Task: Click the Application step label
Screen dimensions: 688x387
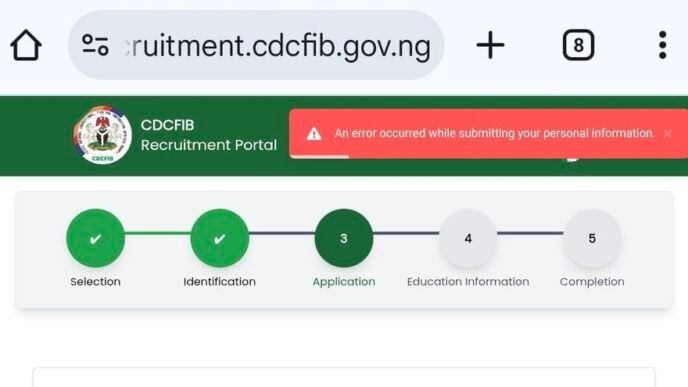Action: 344,282
